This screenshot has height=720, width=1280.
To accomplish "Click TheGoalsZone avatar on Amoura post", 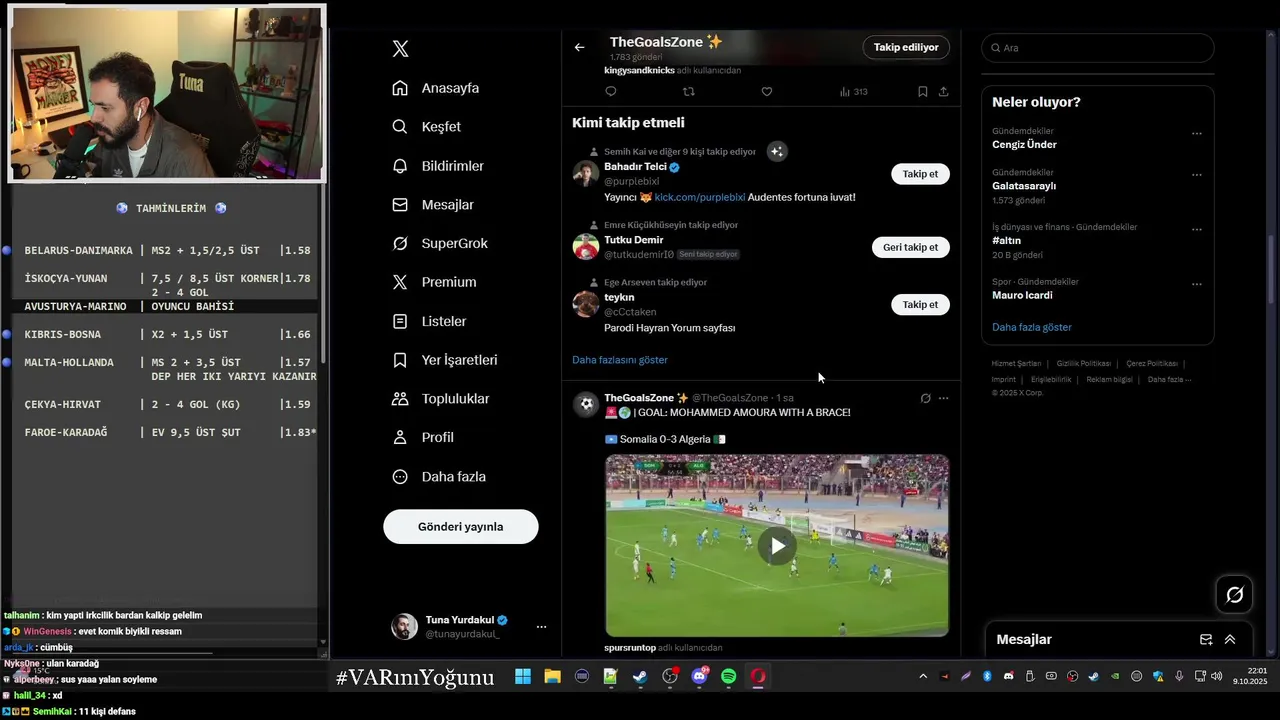I will point(586,405).
